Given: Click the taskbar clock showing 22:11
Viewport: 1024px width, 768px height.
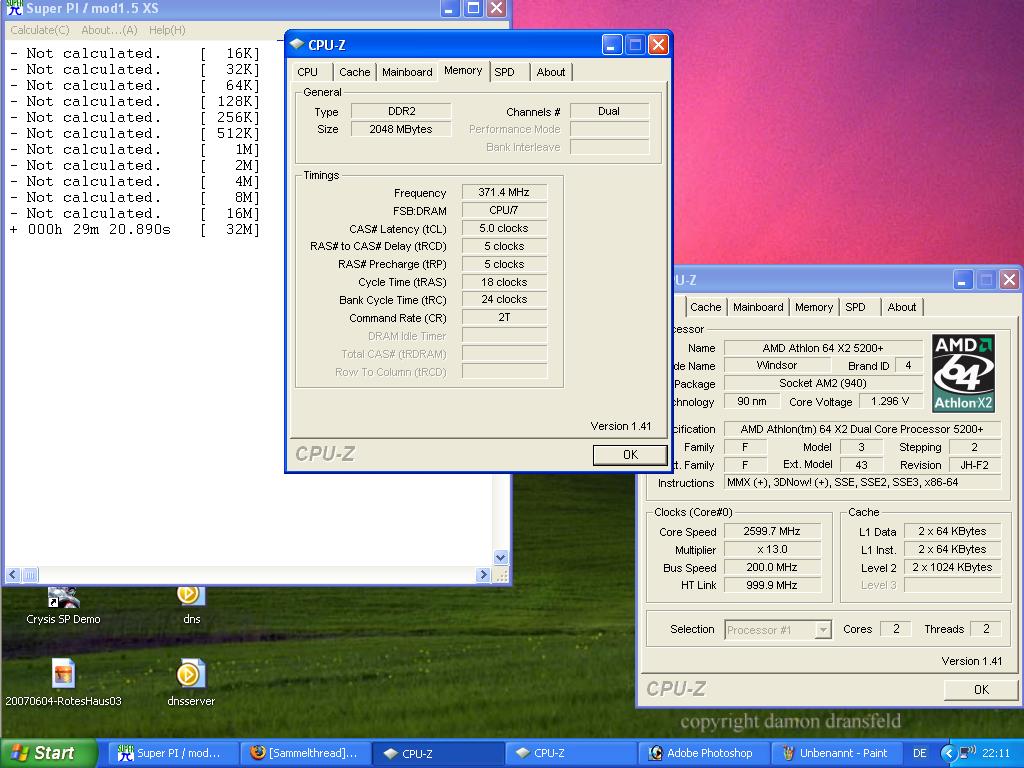Looking at the screenshot, I should point(995,753).
